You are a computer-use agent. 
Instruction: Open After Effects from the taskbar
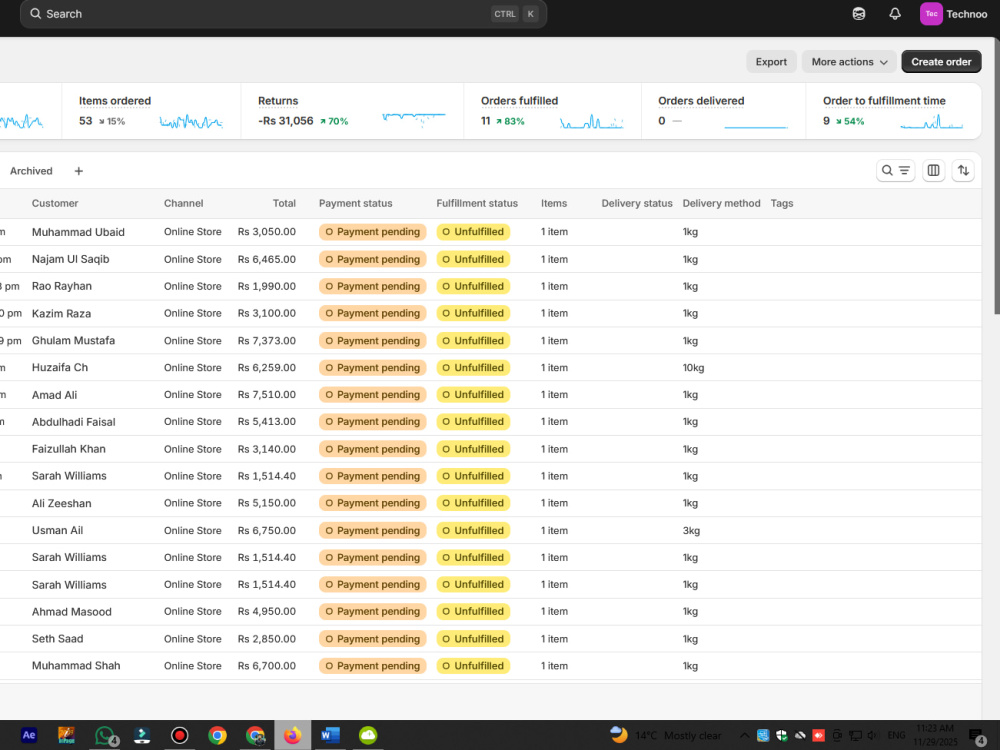tap(29, 735)
